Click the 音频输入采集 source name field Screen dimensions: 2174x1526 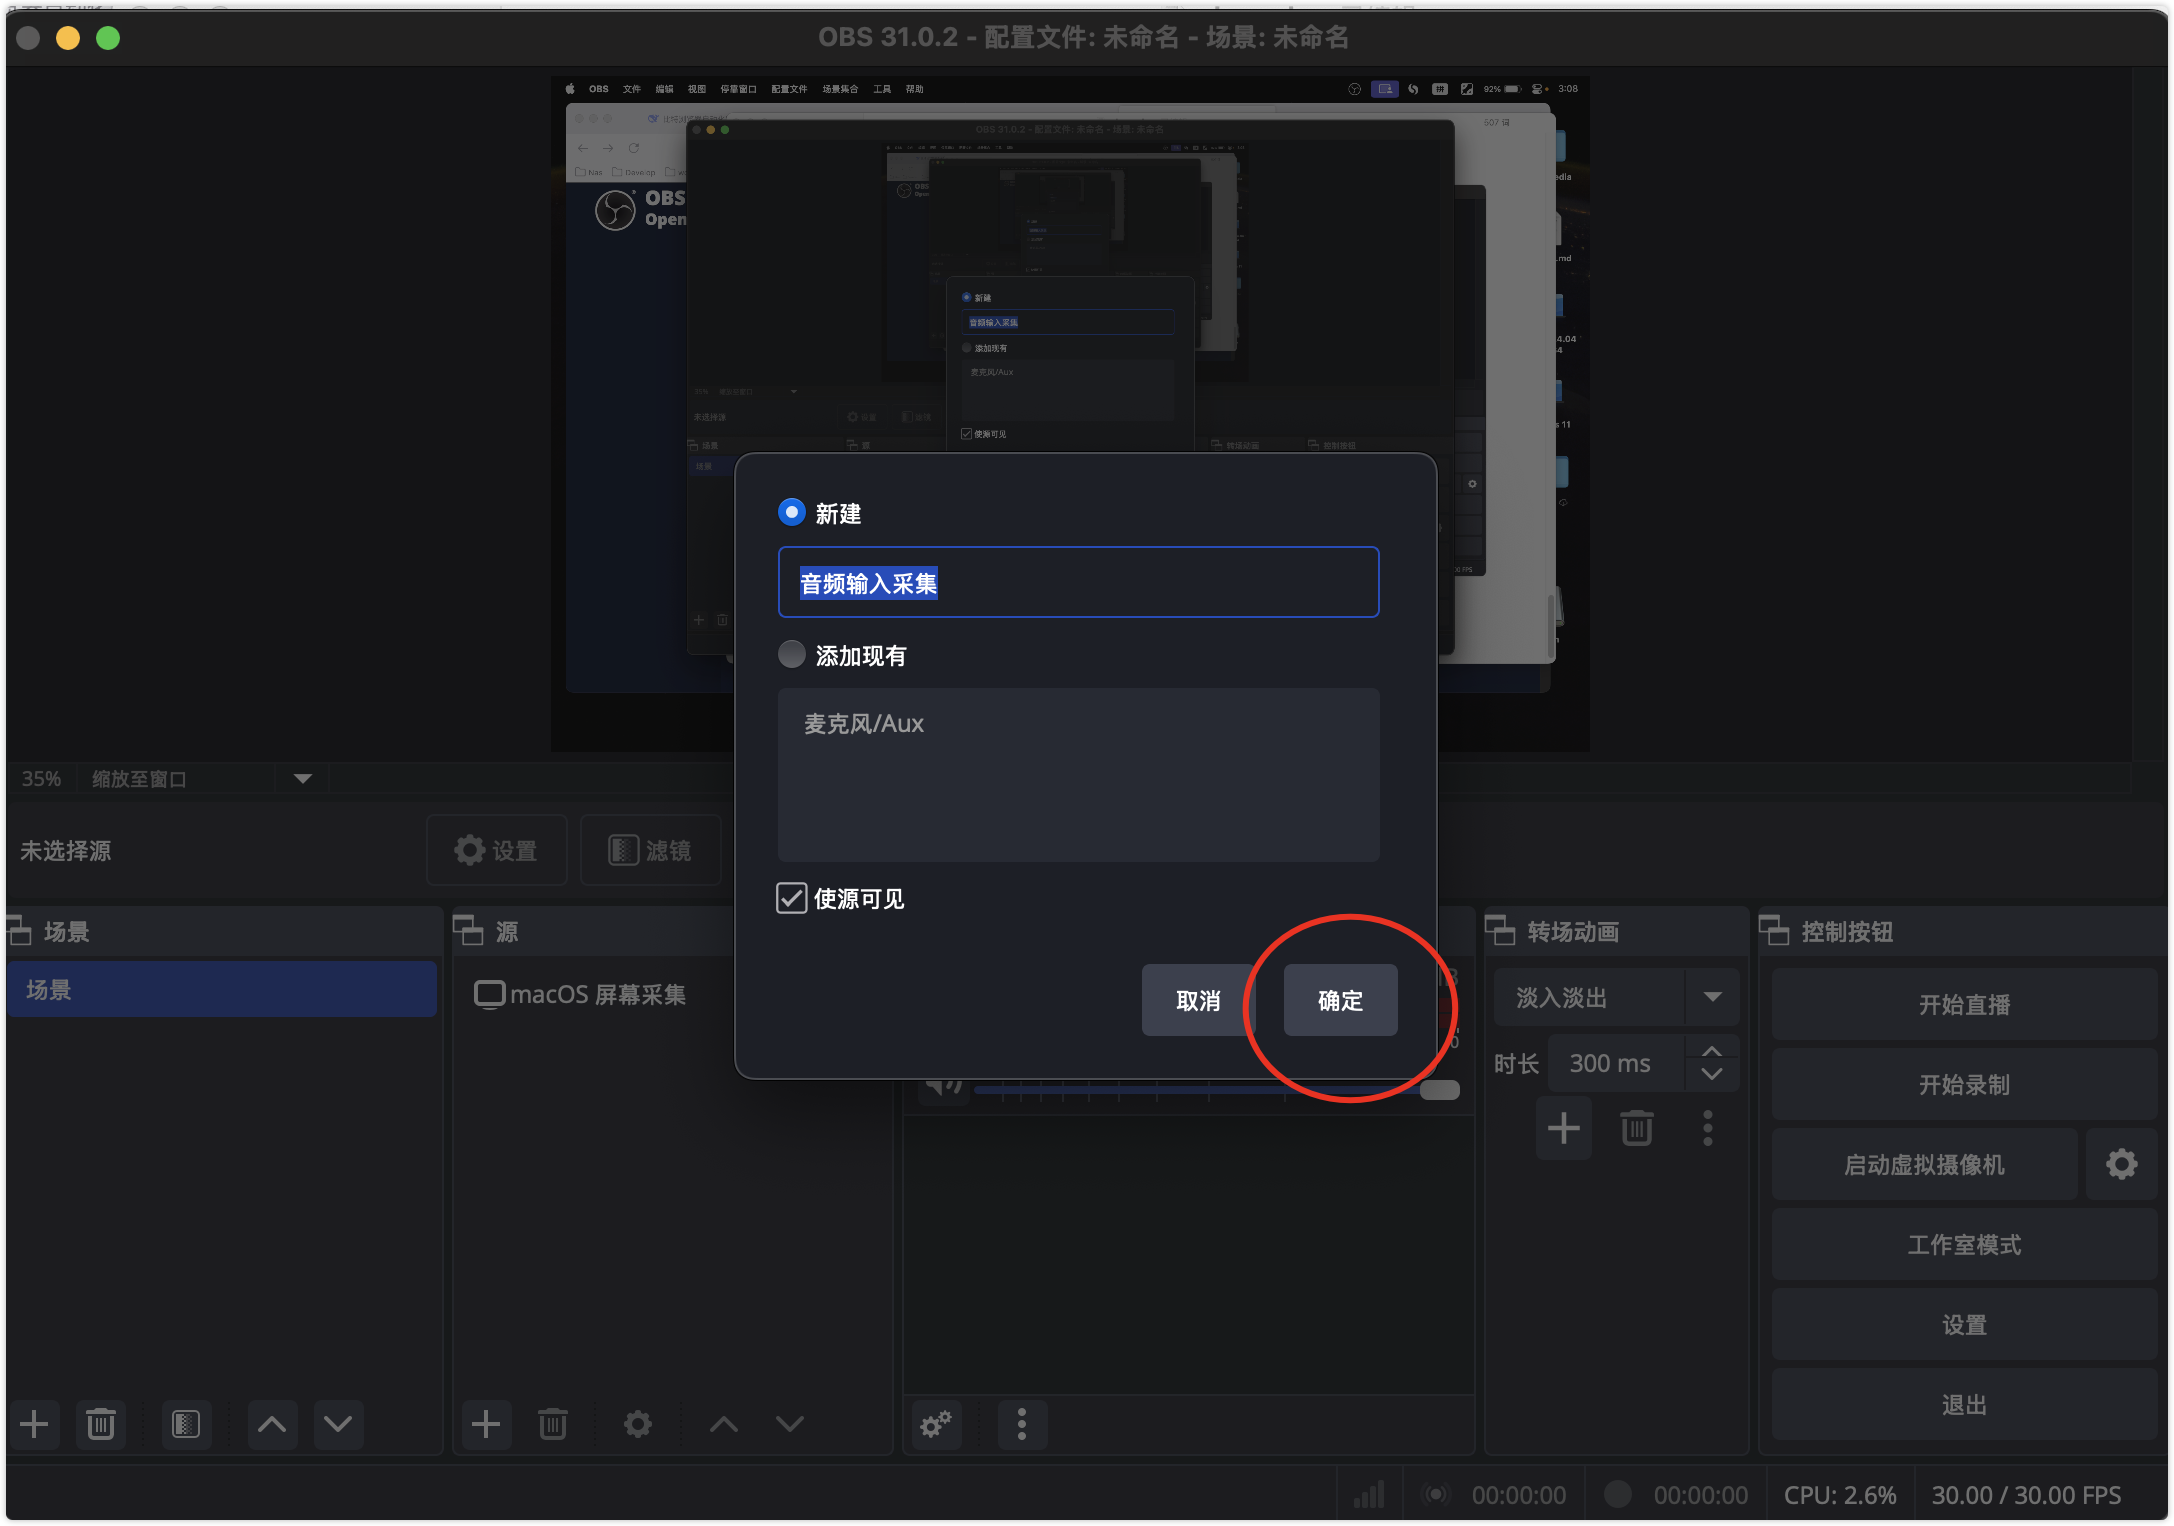(1078, 582)
